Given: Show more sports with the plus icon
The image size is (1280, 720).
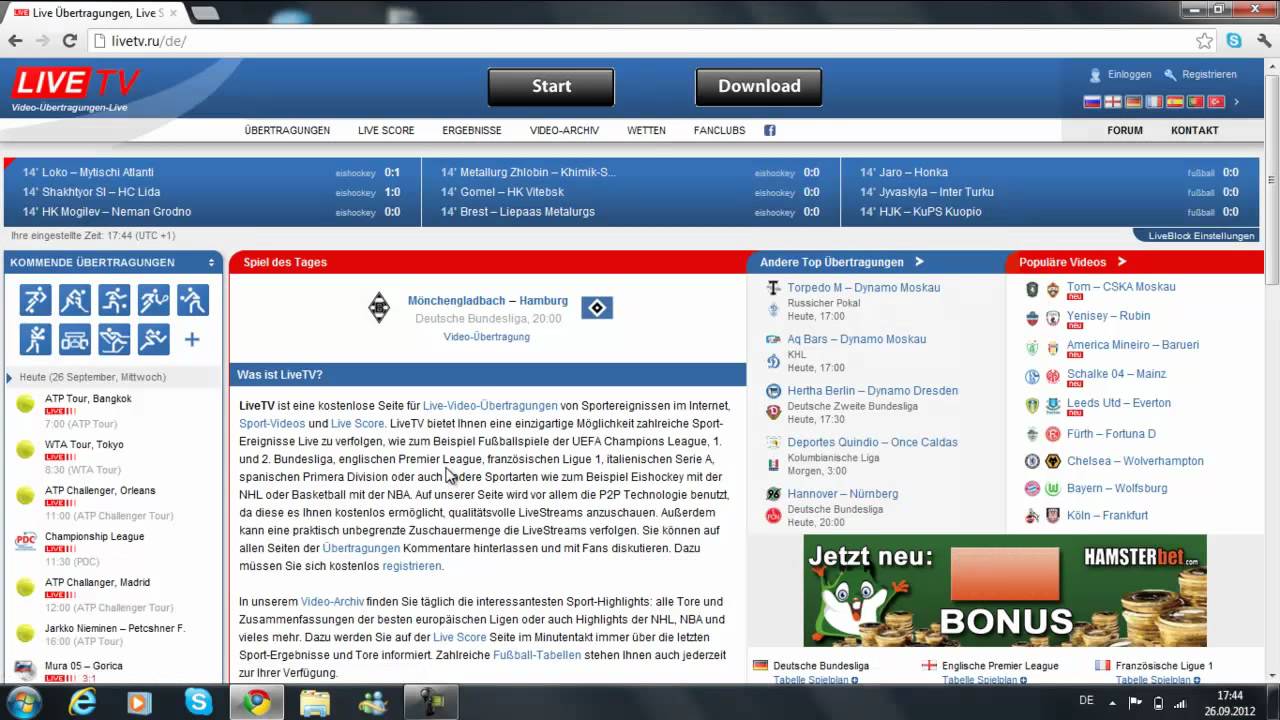Looking at the screenshot, I should pos(192,339).
